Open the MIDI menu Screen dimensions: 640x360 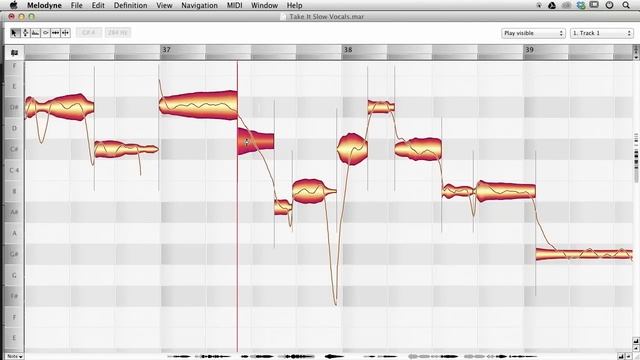click(x=234, y=5)
